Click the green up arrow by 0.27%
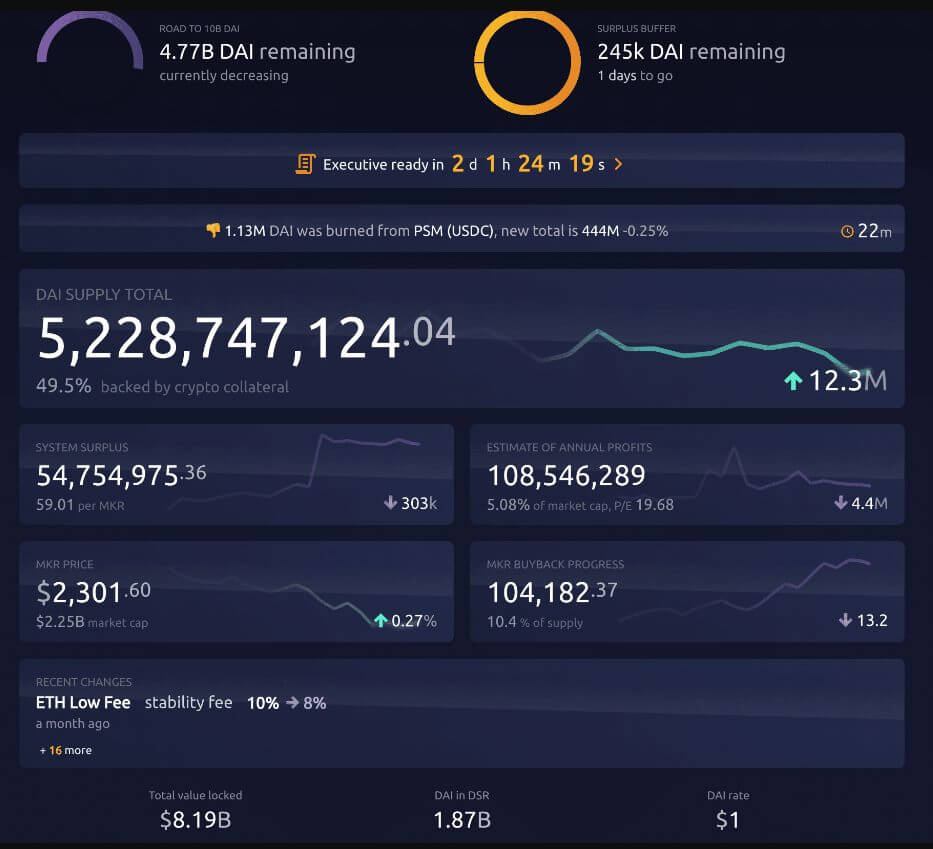This screenshot has width=933, height=849. [381, 621]
